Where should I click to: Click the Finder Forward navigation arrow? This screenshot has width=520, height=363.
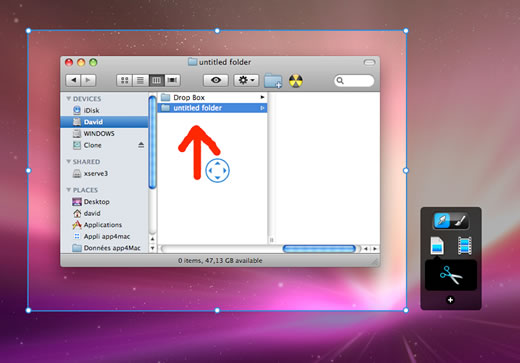tap(88, 80)
